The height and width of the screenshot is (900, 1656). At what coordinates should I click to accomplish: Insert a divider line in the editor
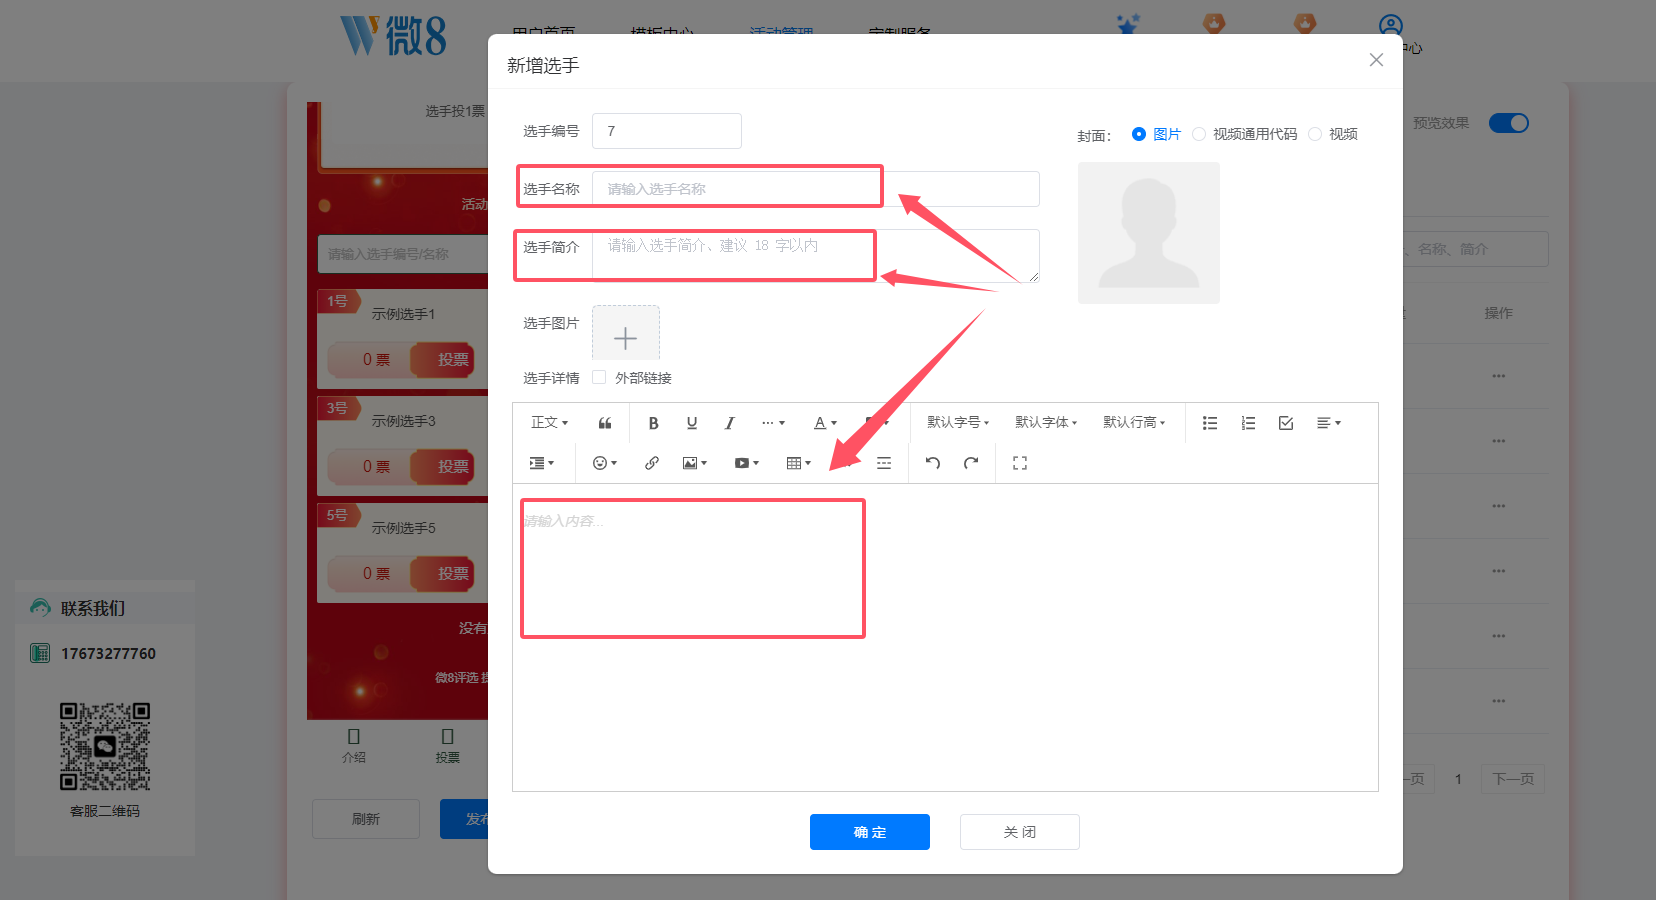tap(884, 463)
